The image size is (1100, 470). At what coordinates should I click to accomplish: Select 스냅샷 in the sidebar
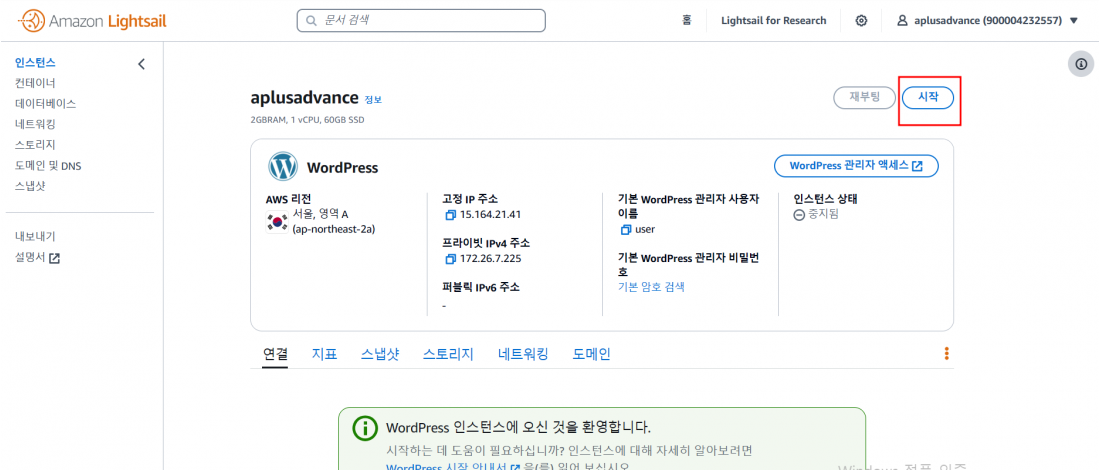(x=30, y=187)
